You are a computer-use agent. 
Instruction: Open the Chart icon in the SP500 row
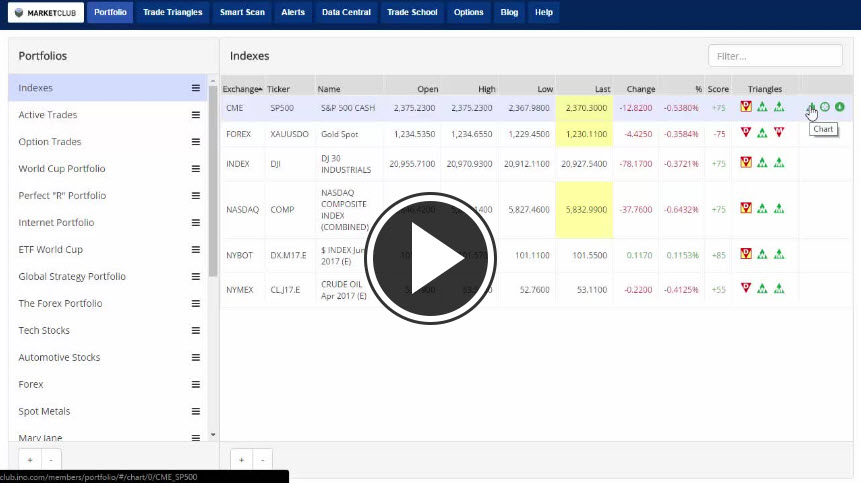pyautogui.click(x=812, y=107)
